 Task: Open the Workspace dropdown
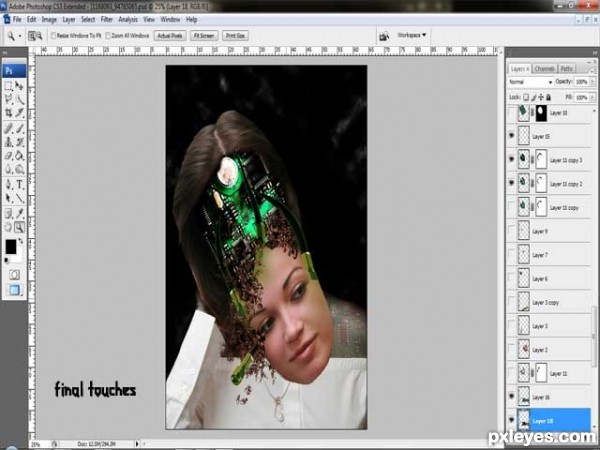pos(411,35)
